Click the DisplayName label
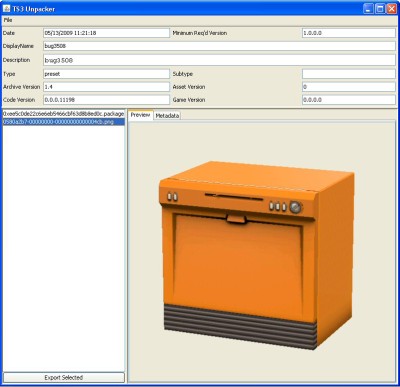Screen dimensions: 400x387 point(18,46)
